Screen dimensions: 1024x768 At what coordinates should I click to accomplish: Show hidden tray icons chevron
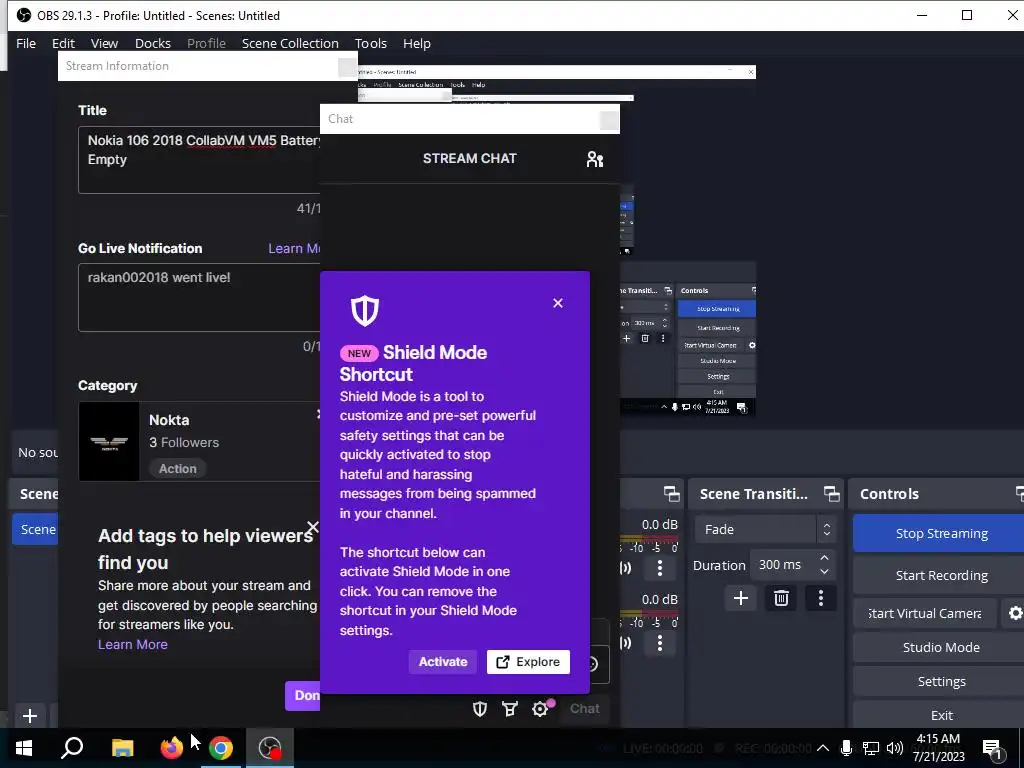(x=823, y=748)
